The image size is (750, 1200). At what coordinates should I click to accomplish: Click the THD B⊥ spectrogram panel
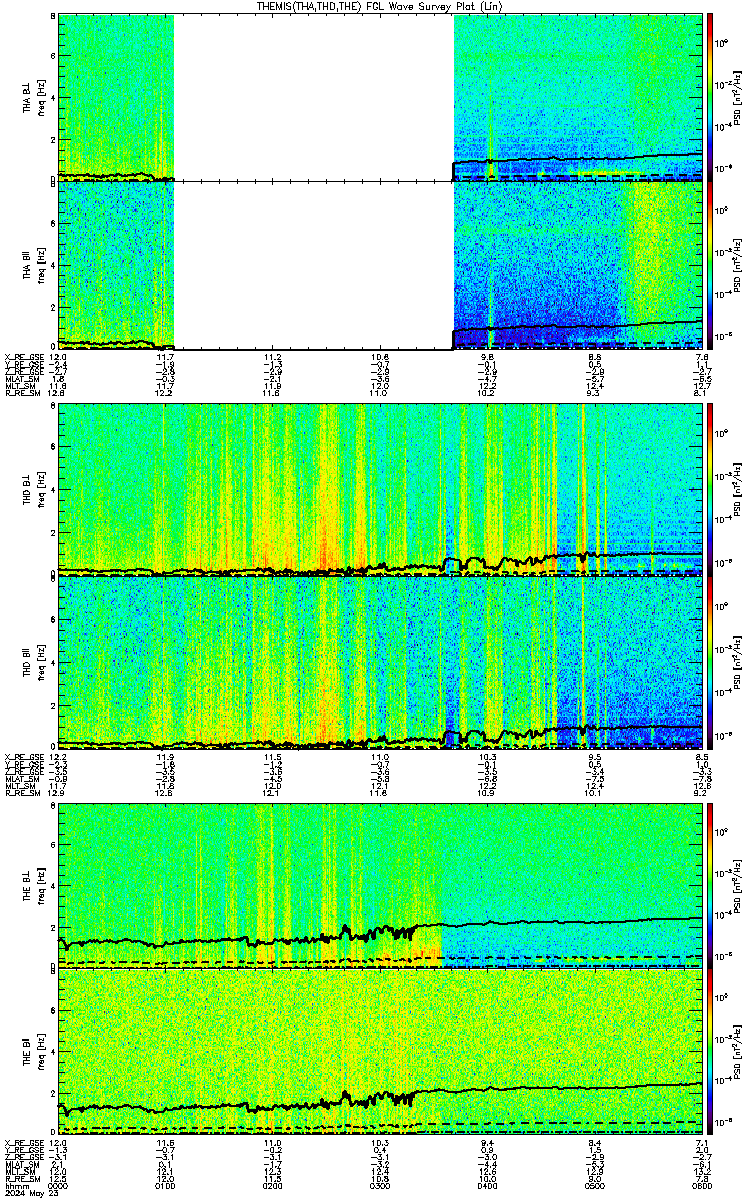pos(380,489)
